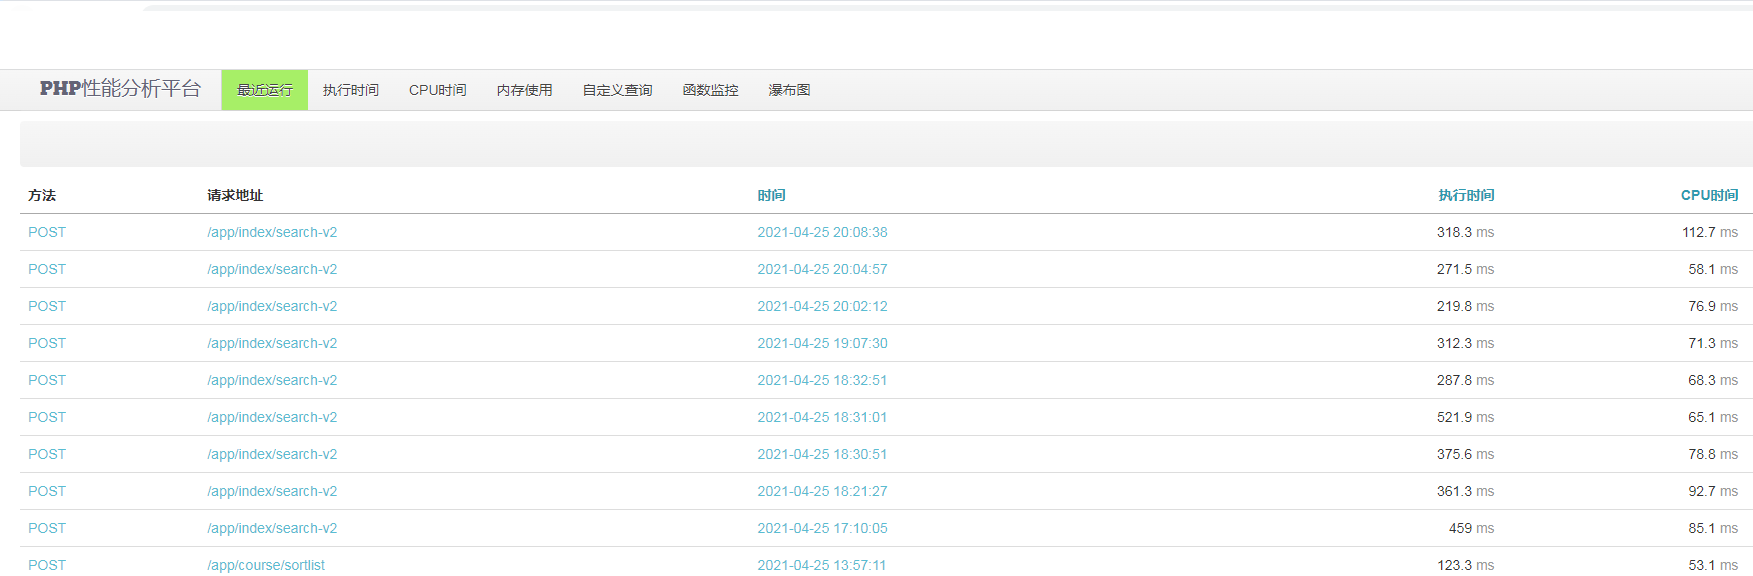Select CPU time 76.9 ms
1753x576 pixels.
tap(1713, 306)
